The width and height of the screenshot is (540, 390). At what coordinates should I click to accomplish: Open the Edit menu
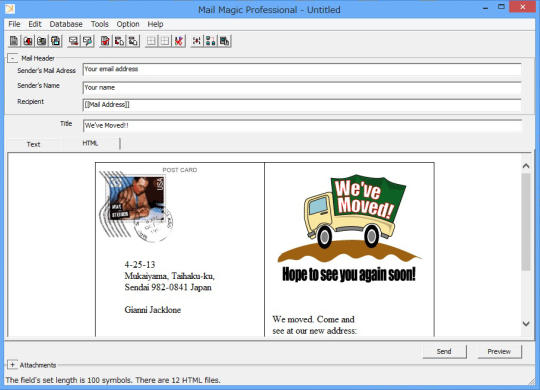coord(34,24)
